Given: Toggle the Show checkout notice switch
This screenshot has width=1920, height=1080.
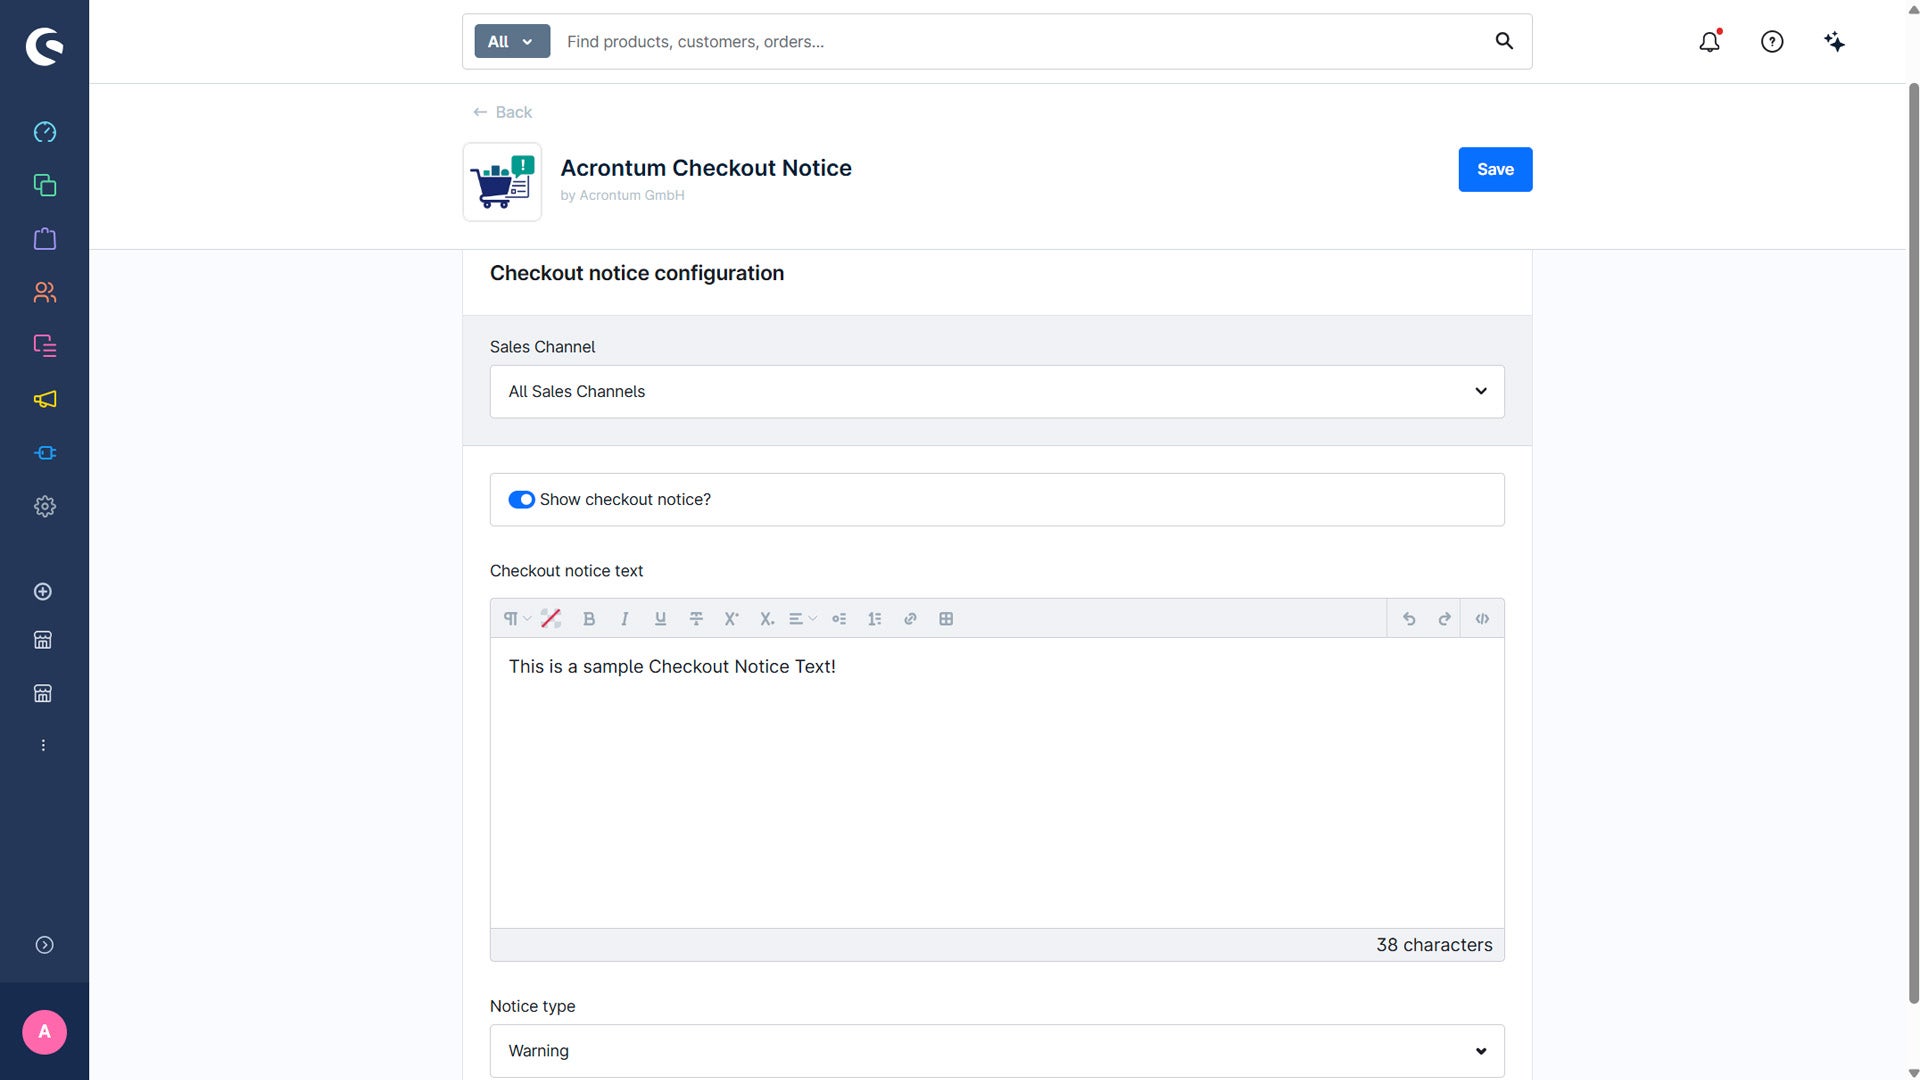Looking at the screenshot, I should (x=521, y=500).
